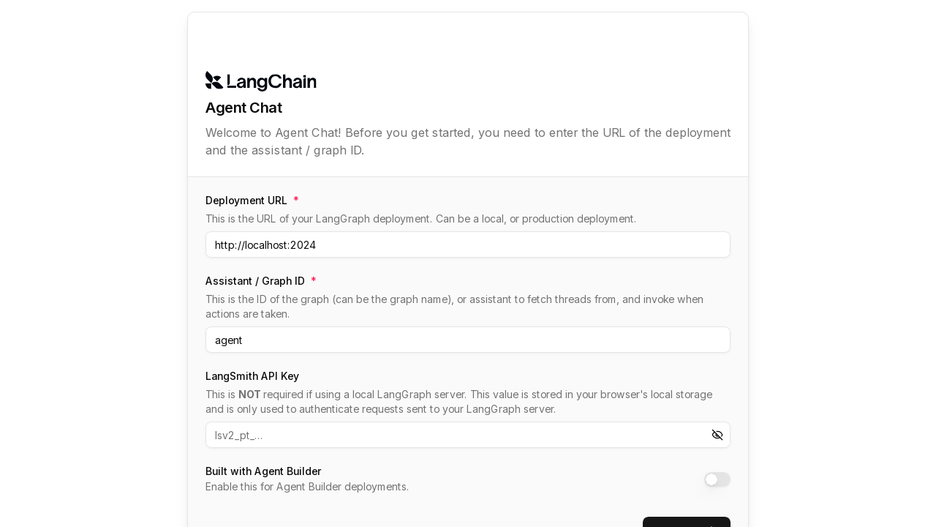The image size is (936, 527).
Task: Click the Deployment URL label
Action: pyautogui.click(x=246, y=201)
